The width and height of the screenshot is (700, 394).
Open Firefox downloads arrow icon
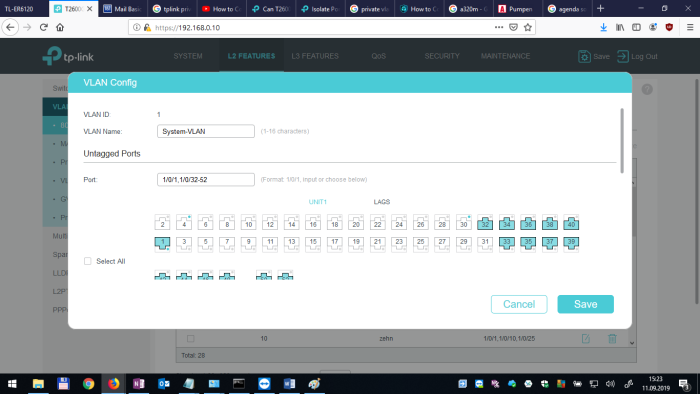pyautogui.click(x=603, y=27)
